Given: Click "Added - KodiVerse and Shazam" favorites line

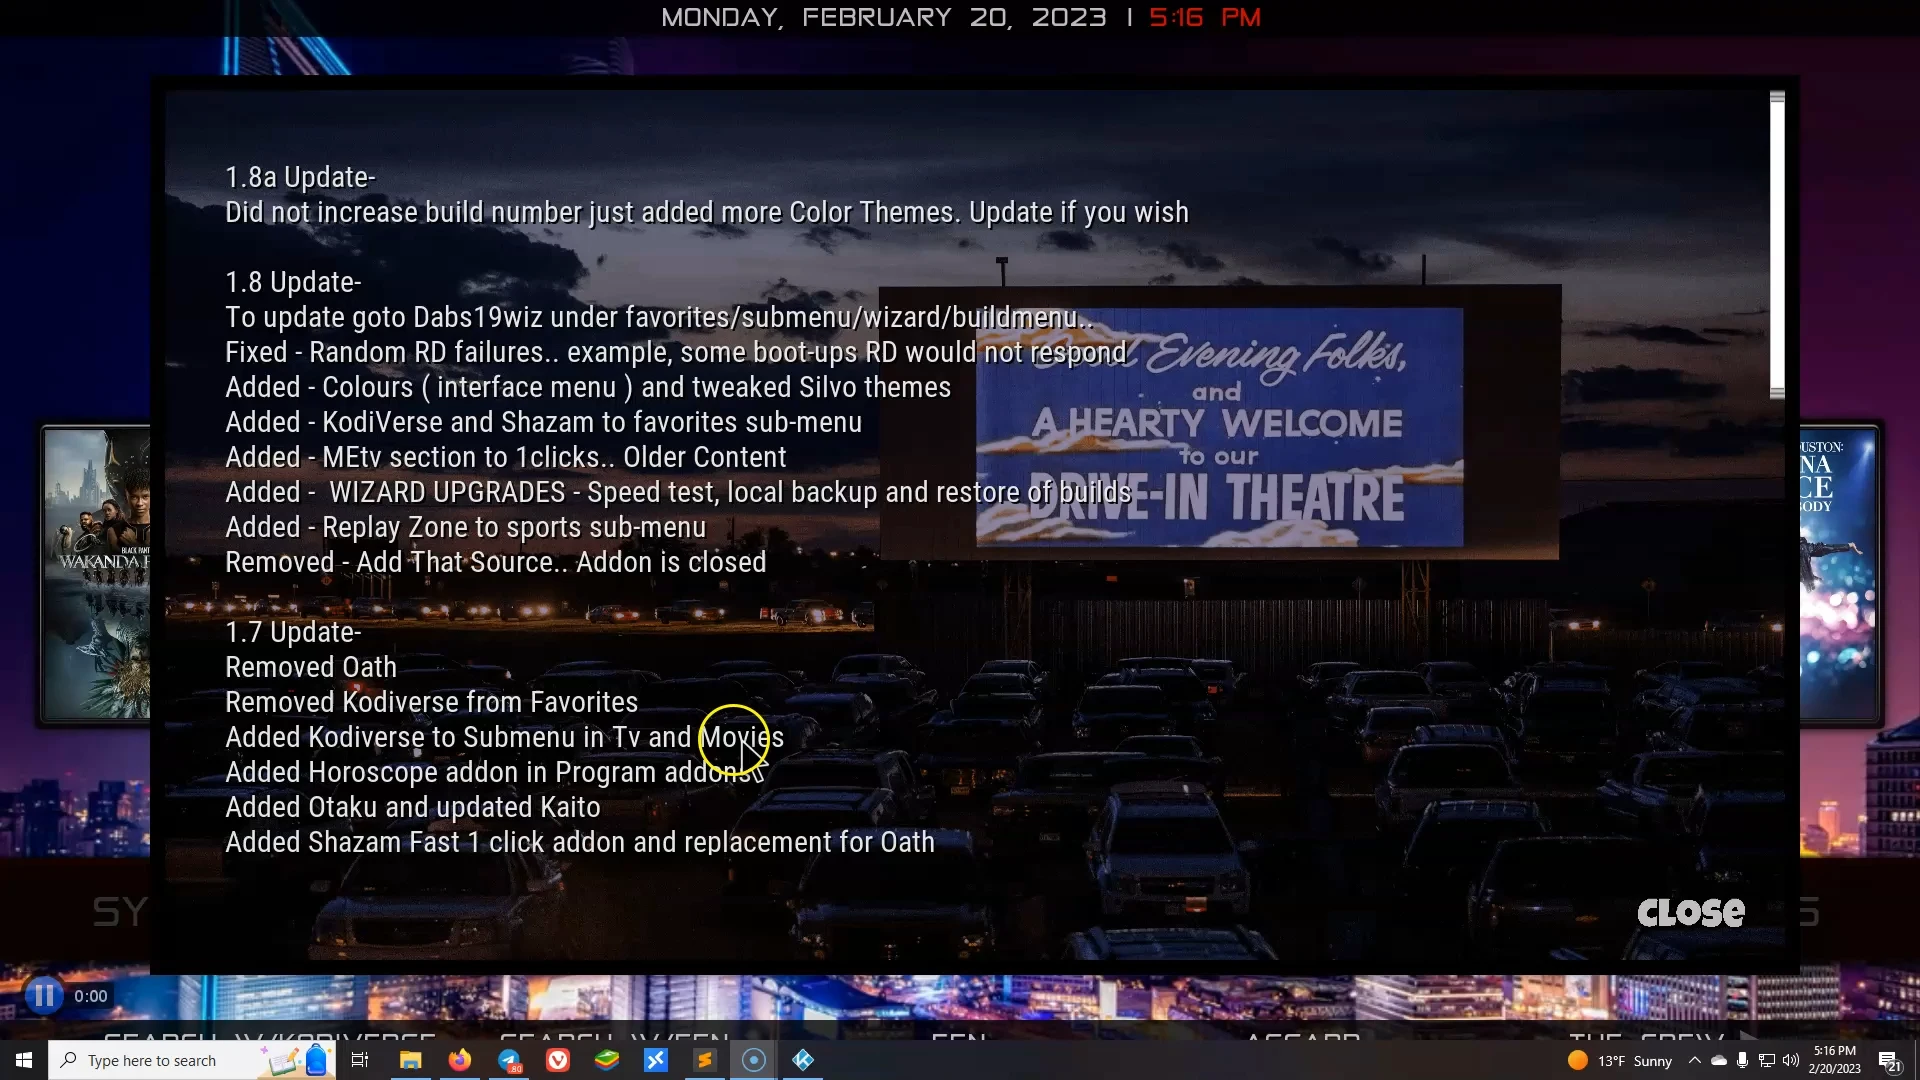Looking at the screenshot, I should (x=544, y=423).
